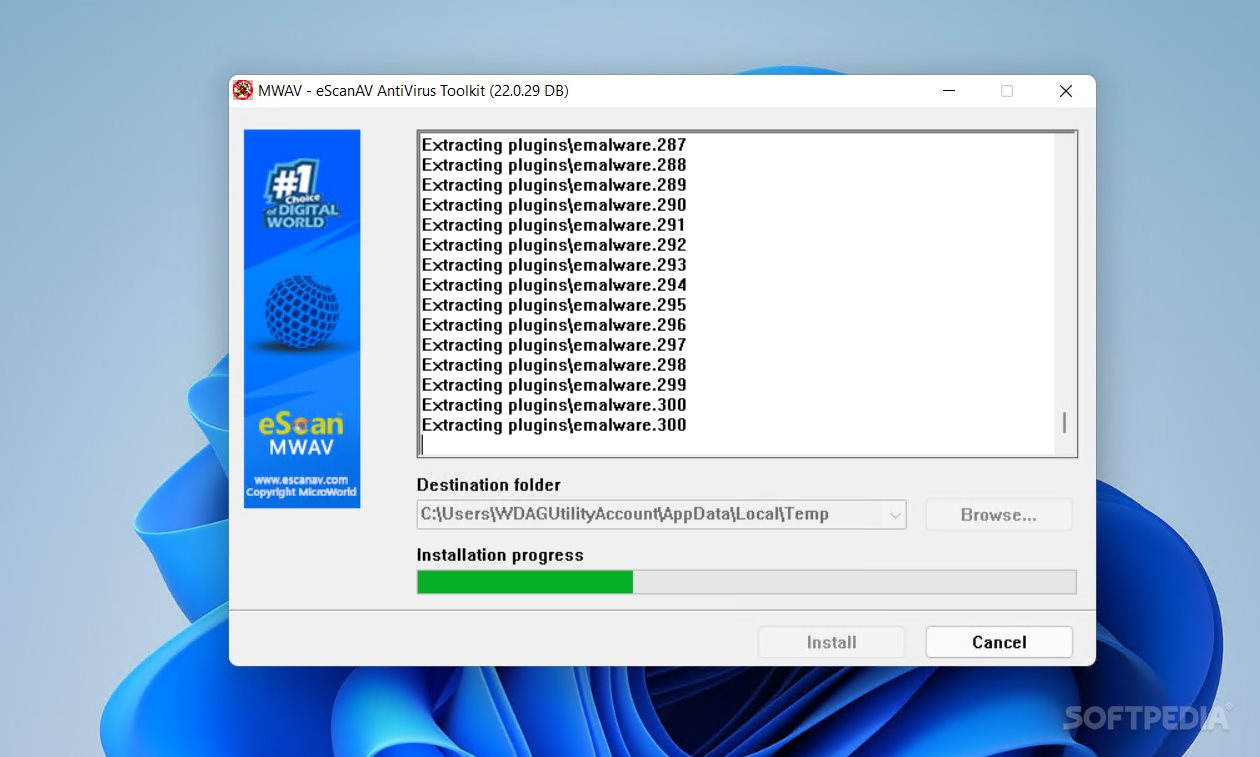The height and width of the screenshot is (757, 1260).
Task: Click log line emalware.295
Action: (554, 305)
